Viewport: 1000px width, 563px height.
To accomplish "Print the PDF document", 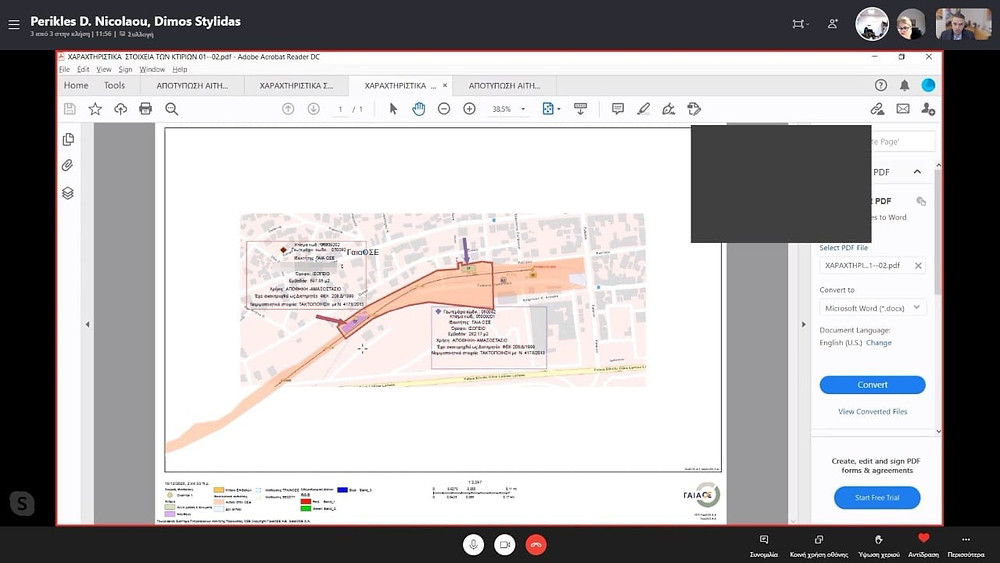I will pyautogui.click(x=145, y=109).
